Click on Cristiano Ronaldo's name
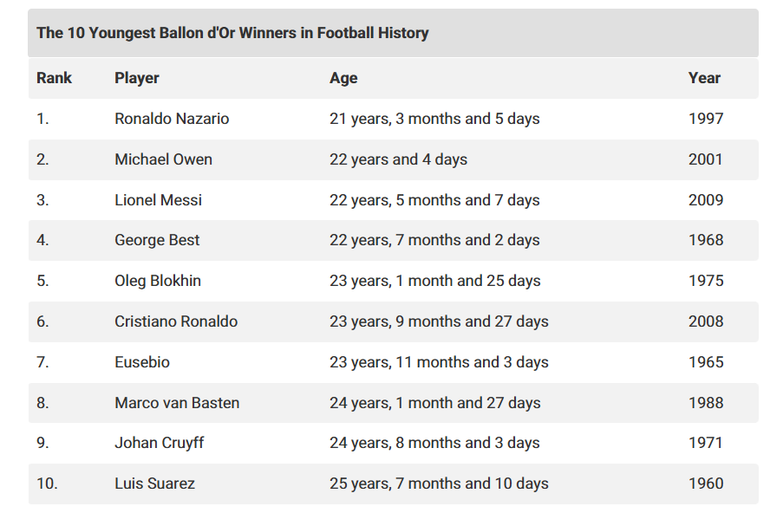Image resolution: width=770 pixels, height=513 pixels. tap(176, 322)
